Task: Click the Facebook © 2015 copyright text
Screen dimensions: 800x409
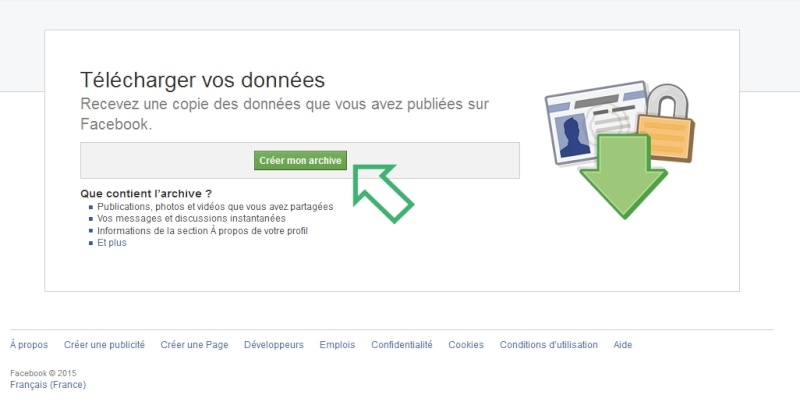Action: click(x=43, y=373)
